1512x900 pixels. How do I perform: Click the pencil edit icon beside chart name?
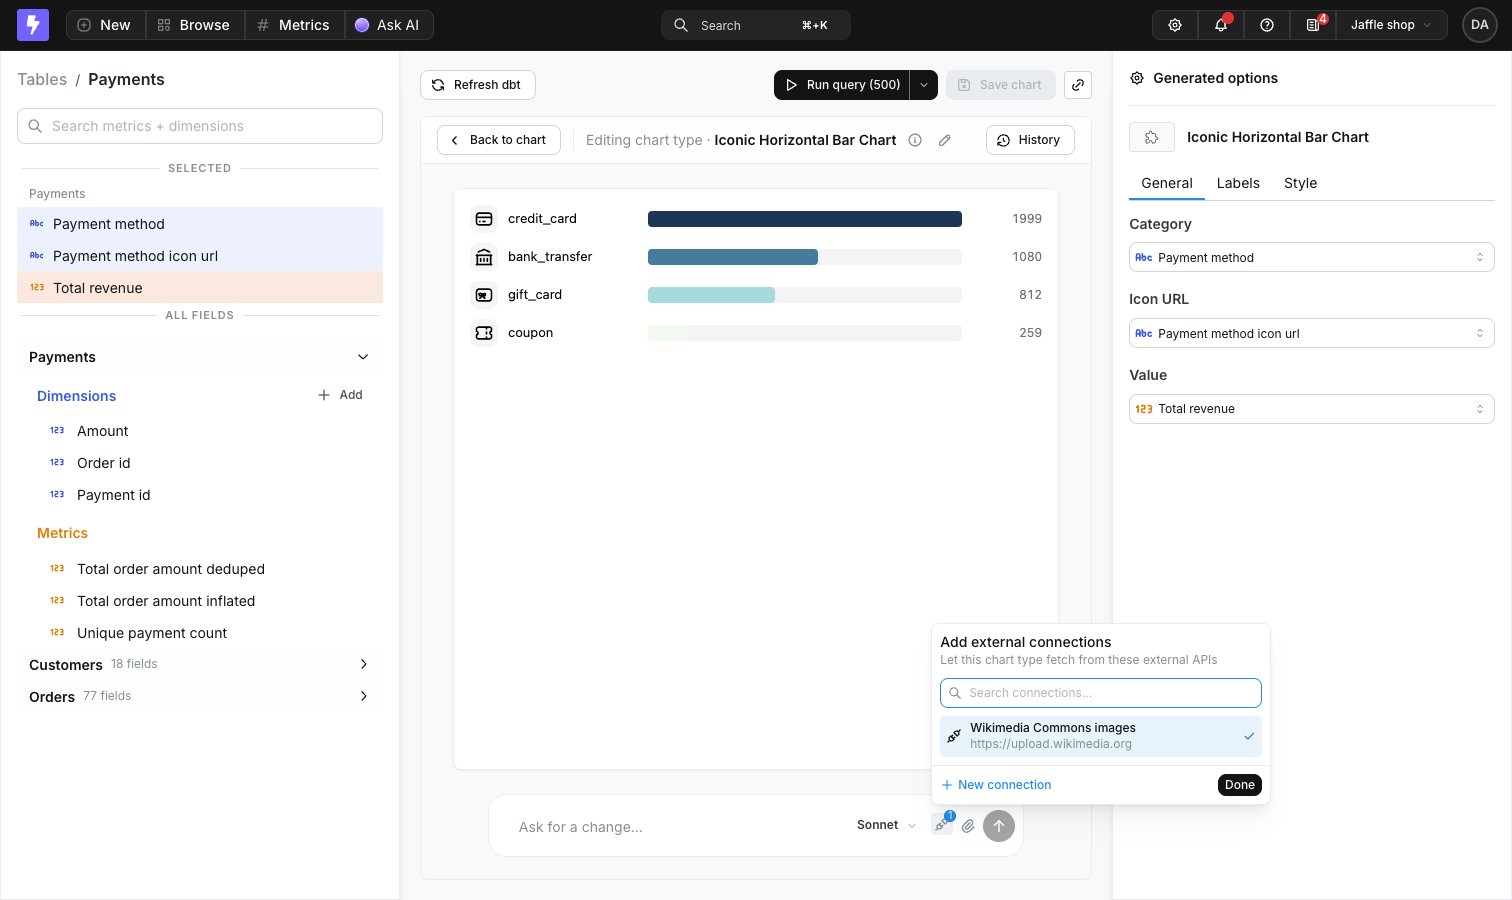pos(945,140)
